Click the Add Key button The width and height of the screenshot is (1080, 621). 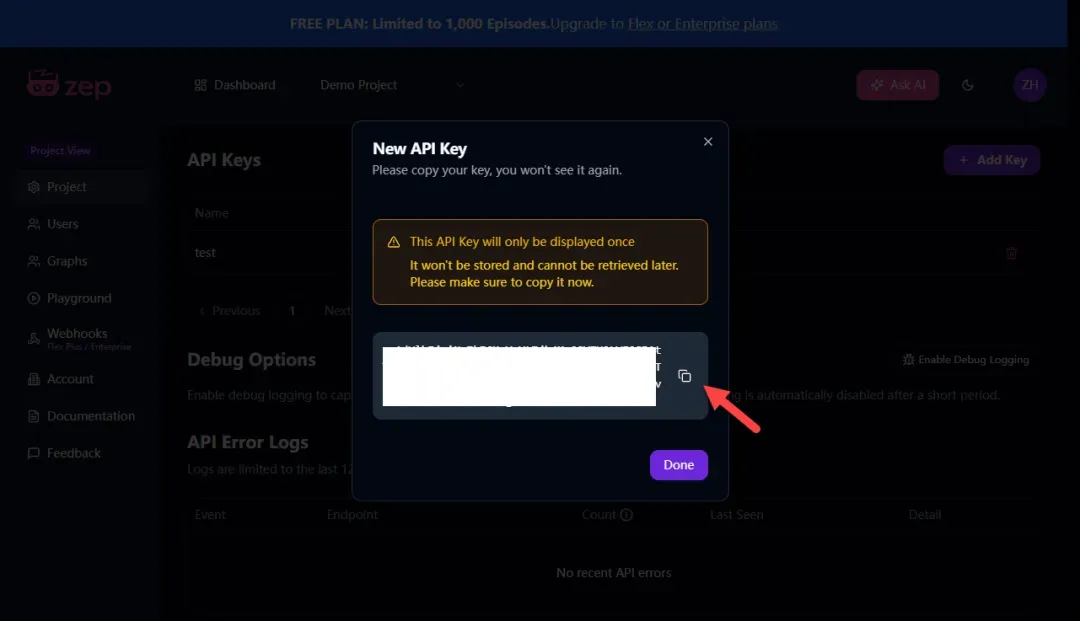point(992,160)
